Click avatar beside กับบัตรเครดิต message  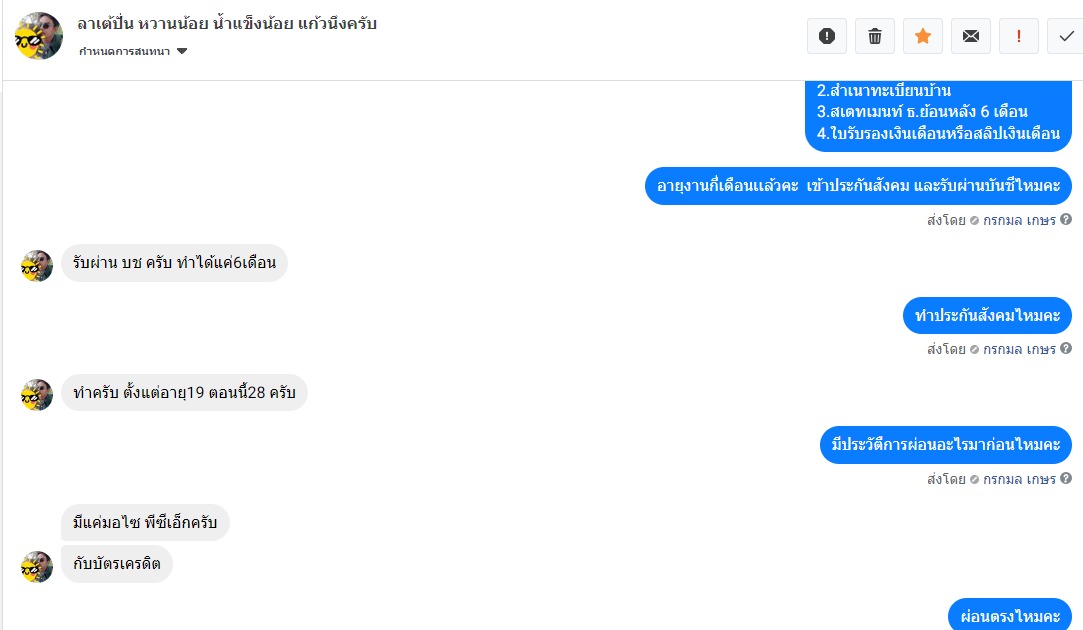click(37, 566)
